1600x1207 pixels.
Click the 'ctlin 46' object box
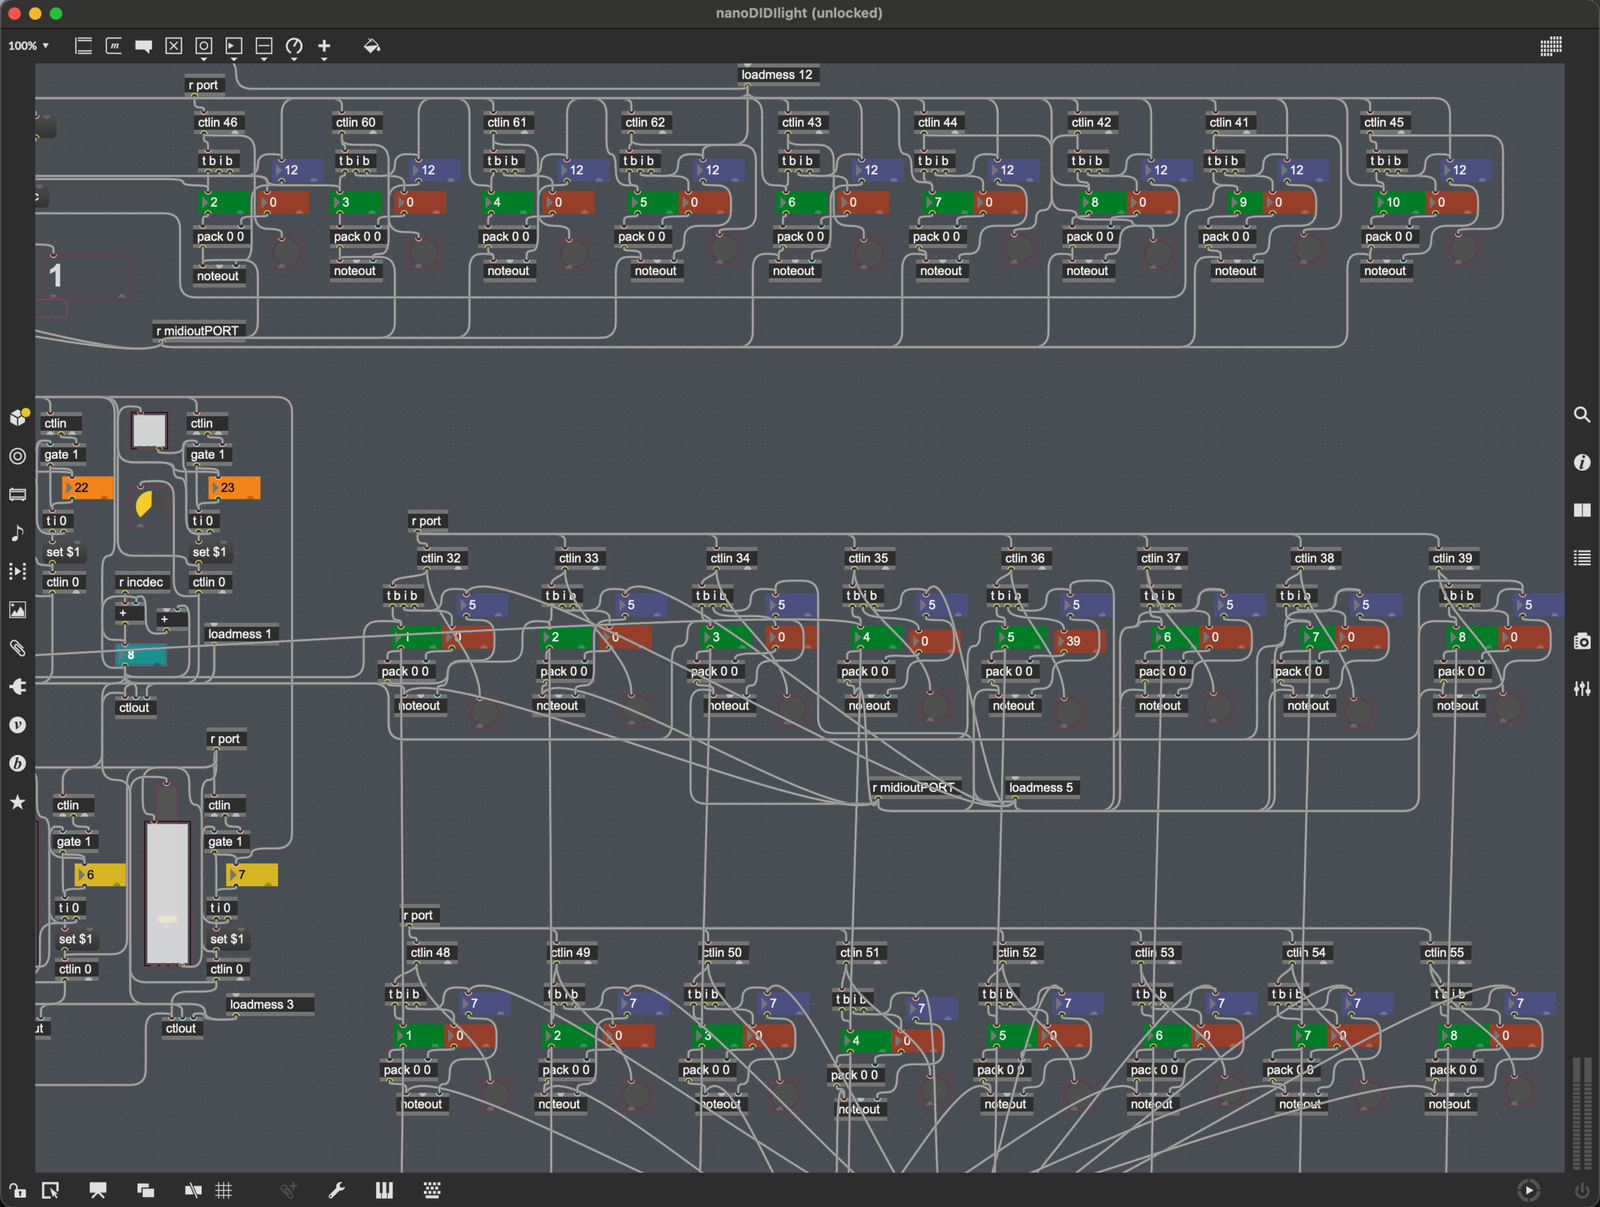[218, 123]
